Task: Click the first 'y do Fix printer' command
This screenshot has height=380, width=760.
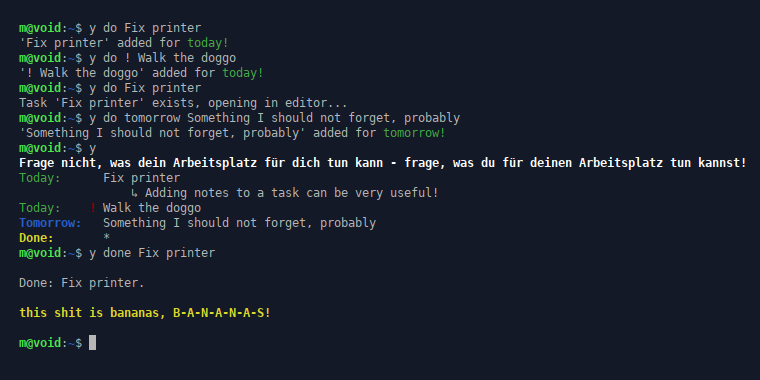Action: [x=145, y=28]
